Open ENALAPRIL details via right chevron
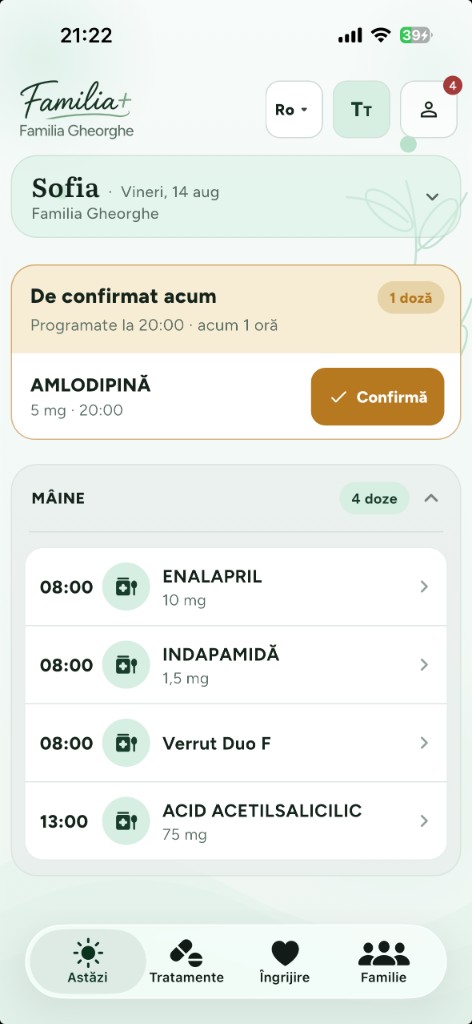The width and height of the screenshot is (472, 1024). pyautogui.click(x=424, y=586)
